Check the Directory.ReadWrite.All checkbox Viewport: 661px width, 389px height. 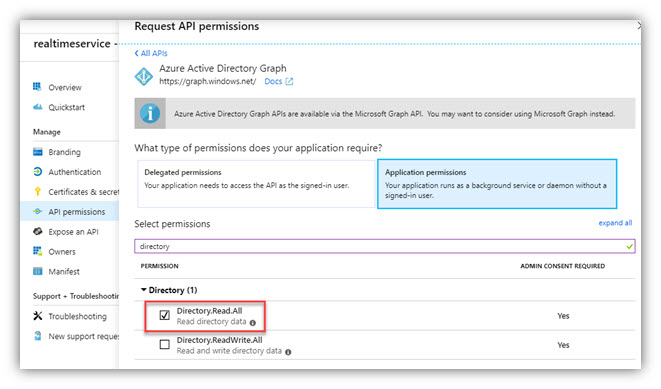coord(165,344)
